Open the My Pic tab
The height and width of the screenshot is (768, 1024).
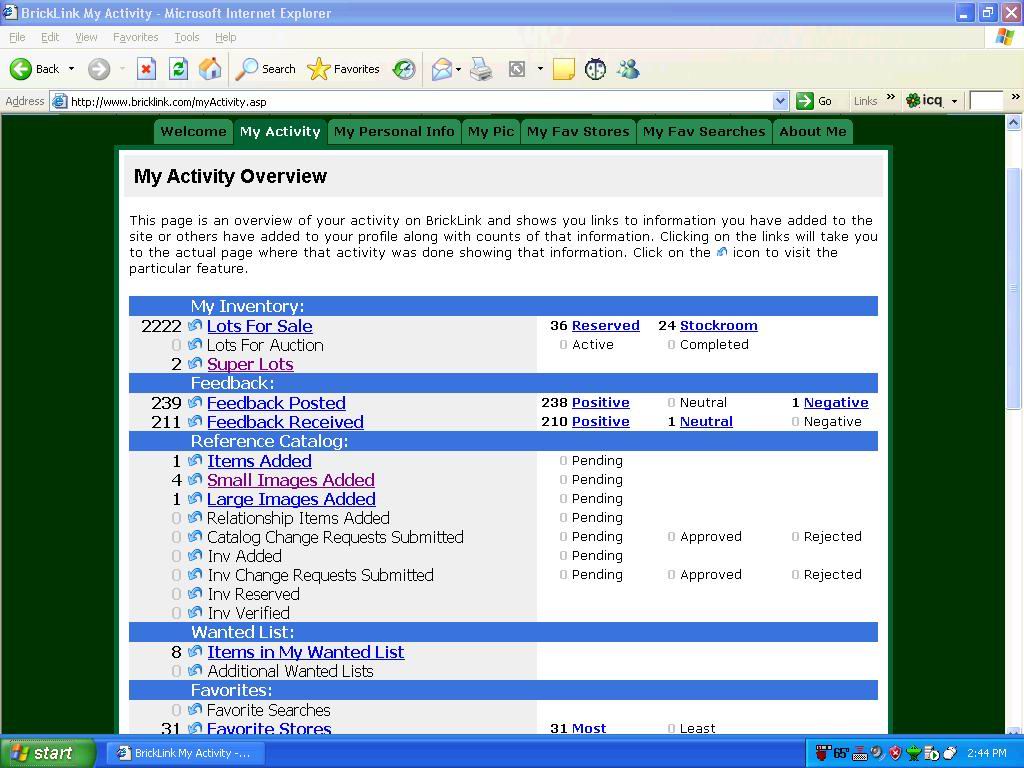coord(491,131)
